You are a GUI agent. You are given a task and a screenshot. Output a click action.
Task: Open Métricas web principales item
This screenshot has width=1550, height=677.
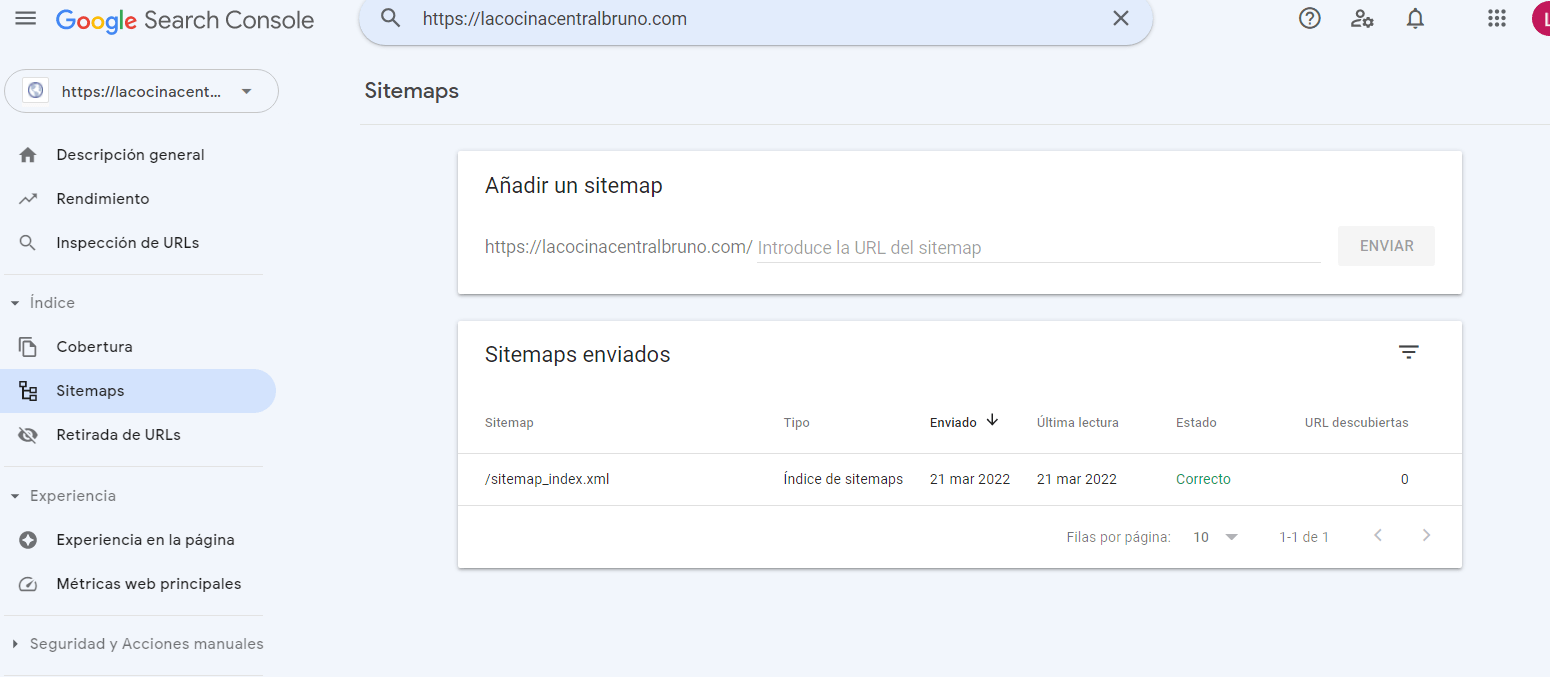tap(138, 584)
